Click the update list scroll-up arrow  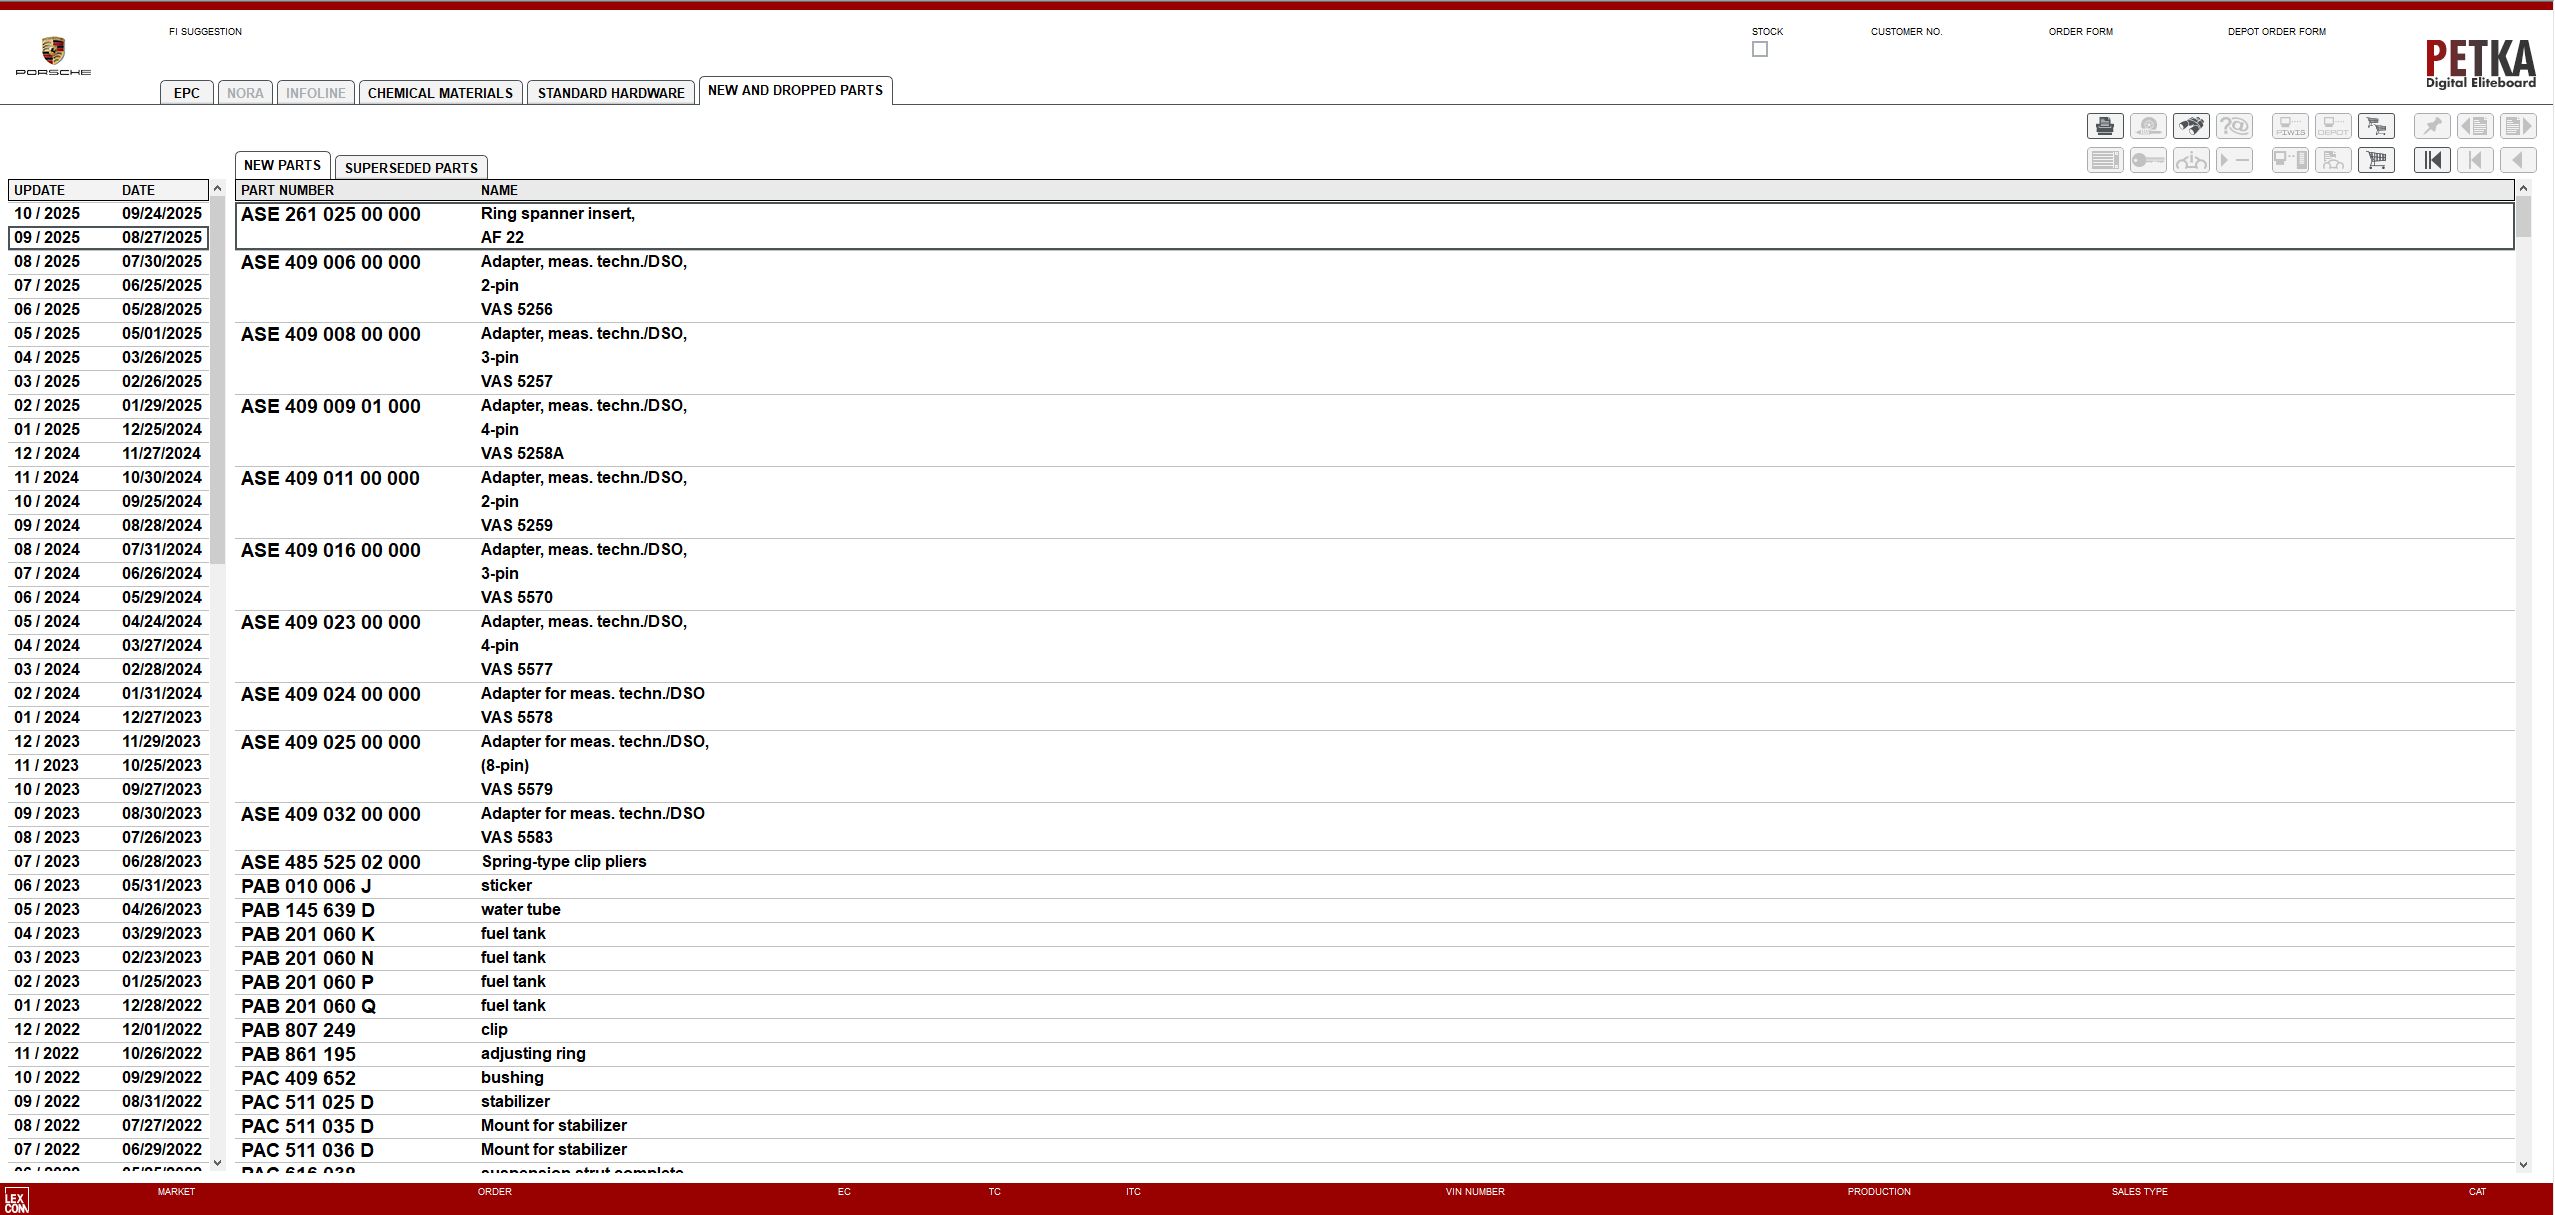coord(217,188)
